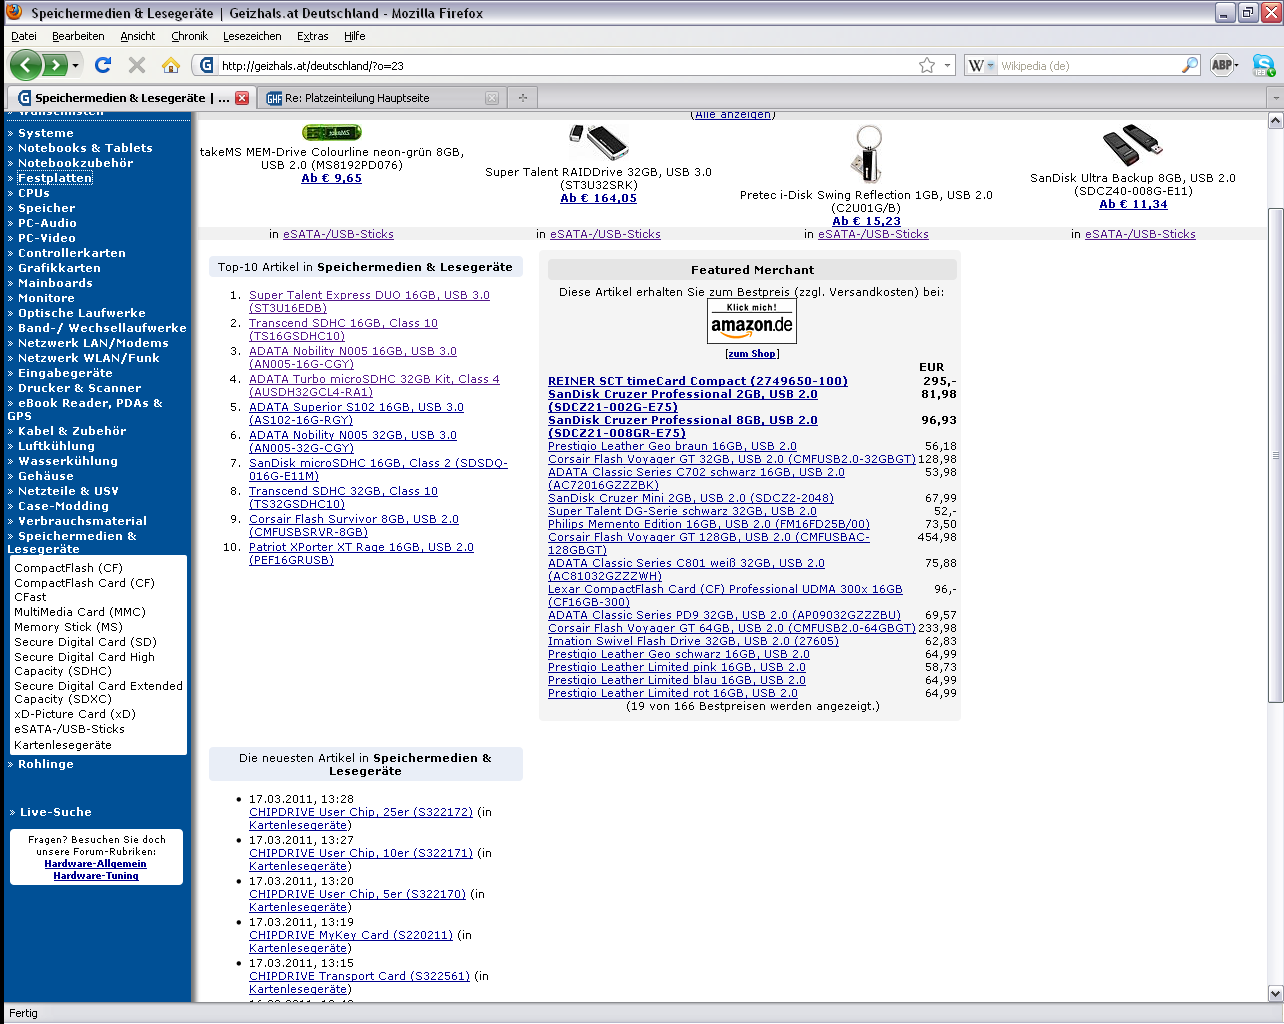Open Patriot XPorter XT Rage 16GB link
The image size is (1284, 1024).
tap(361, 553)
